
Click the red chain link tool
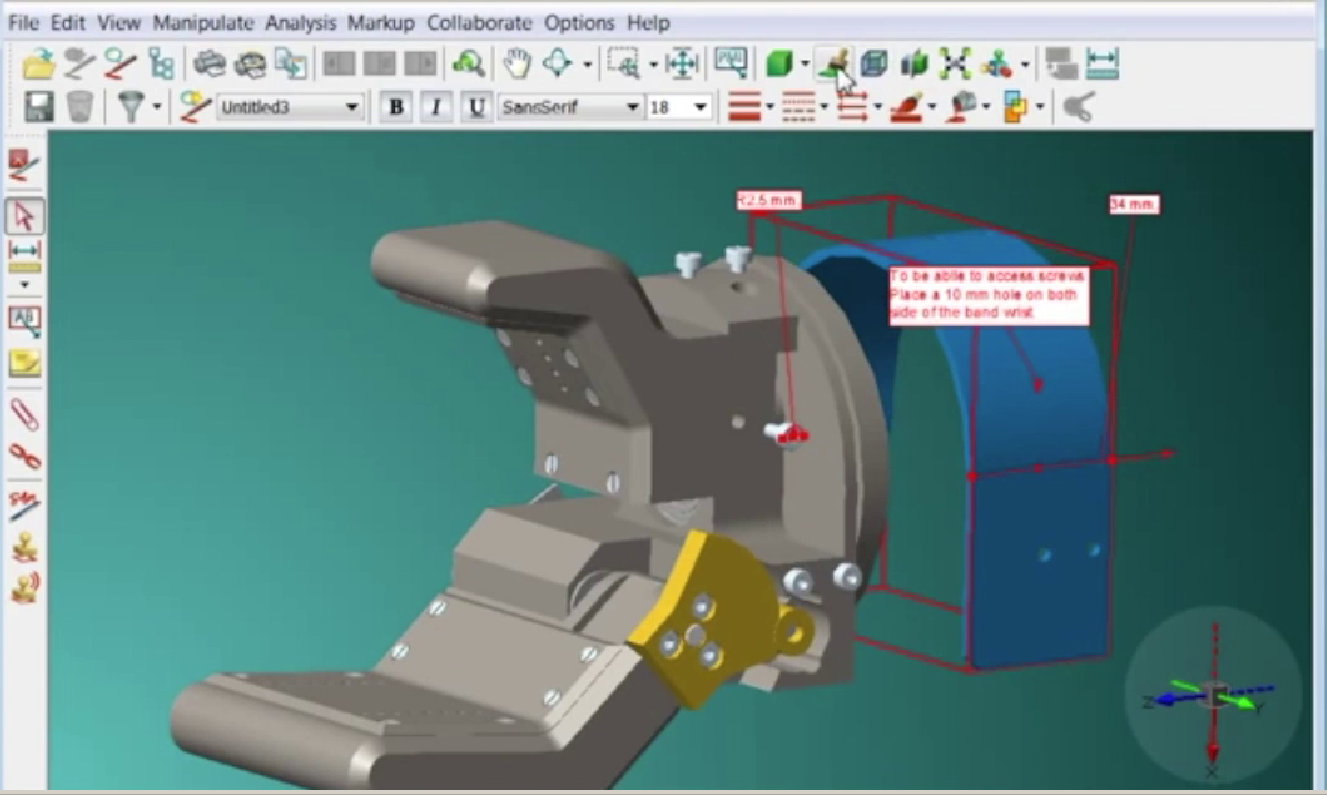click(x=25, y=456)
